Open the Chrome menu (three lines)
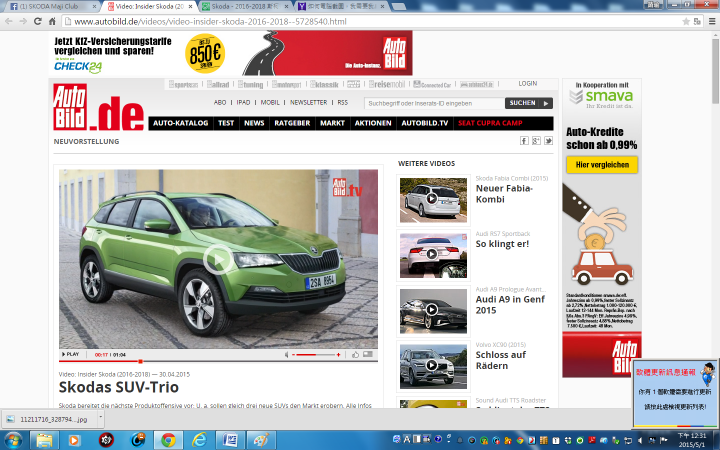 coord(712,22)
